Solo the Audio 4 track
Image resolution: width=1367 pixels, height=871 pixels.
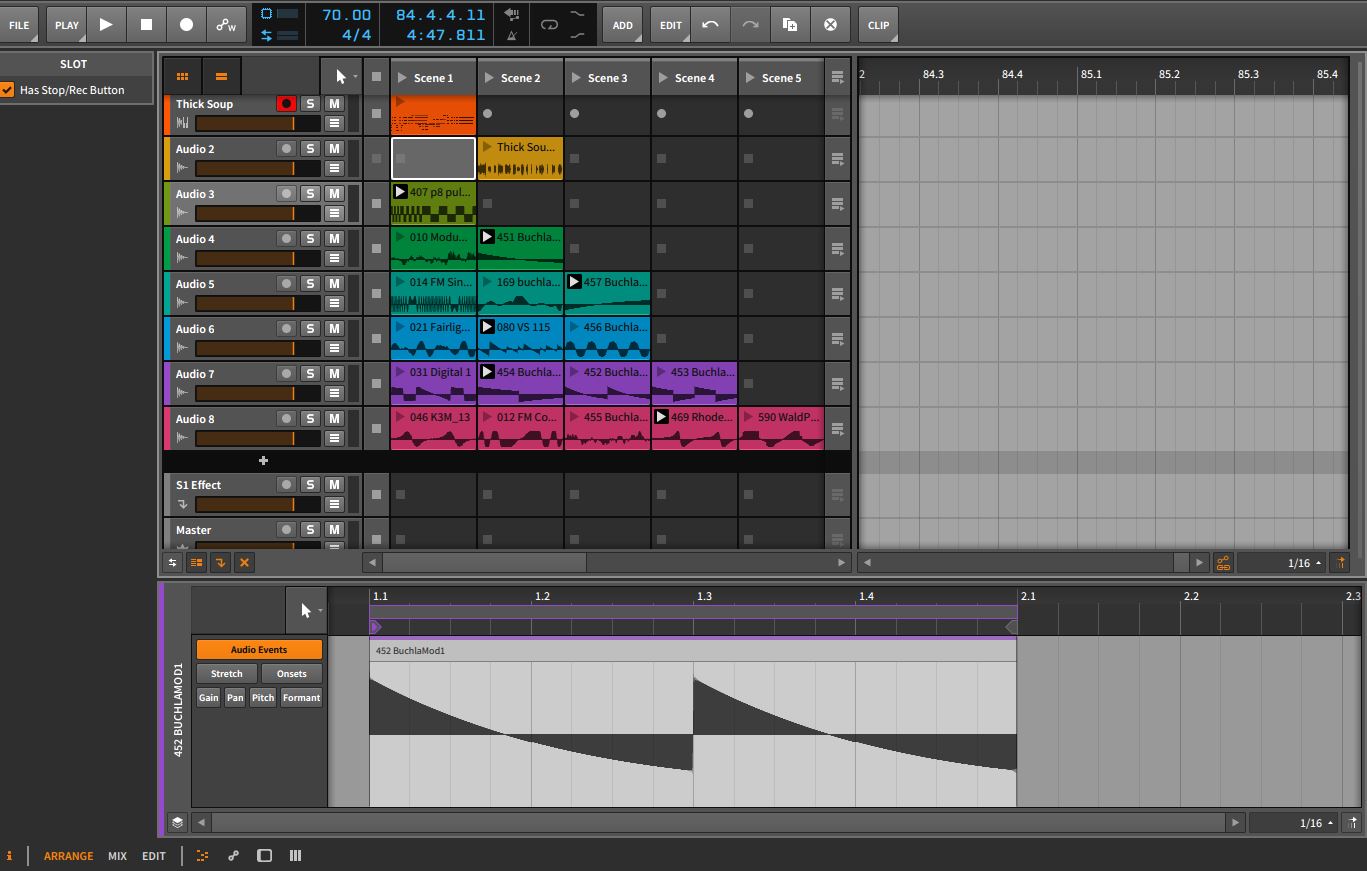click(310, 239)
